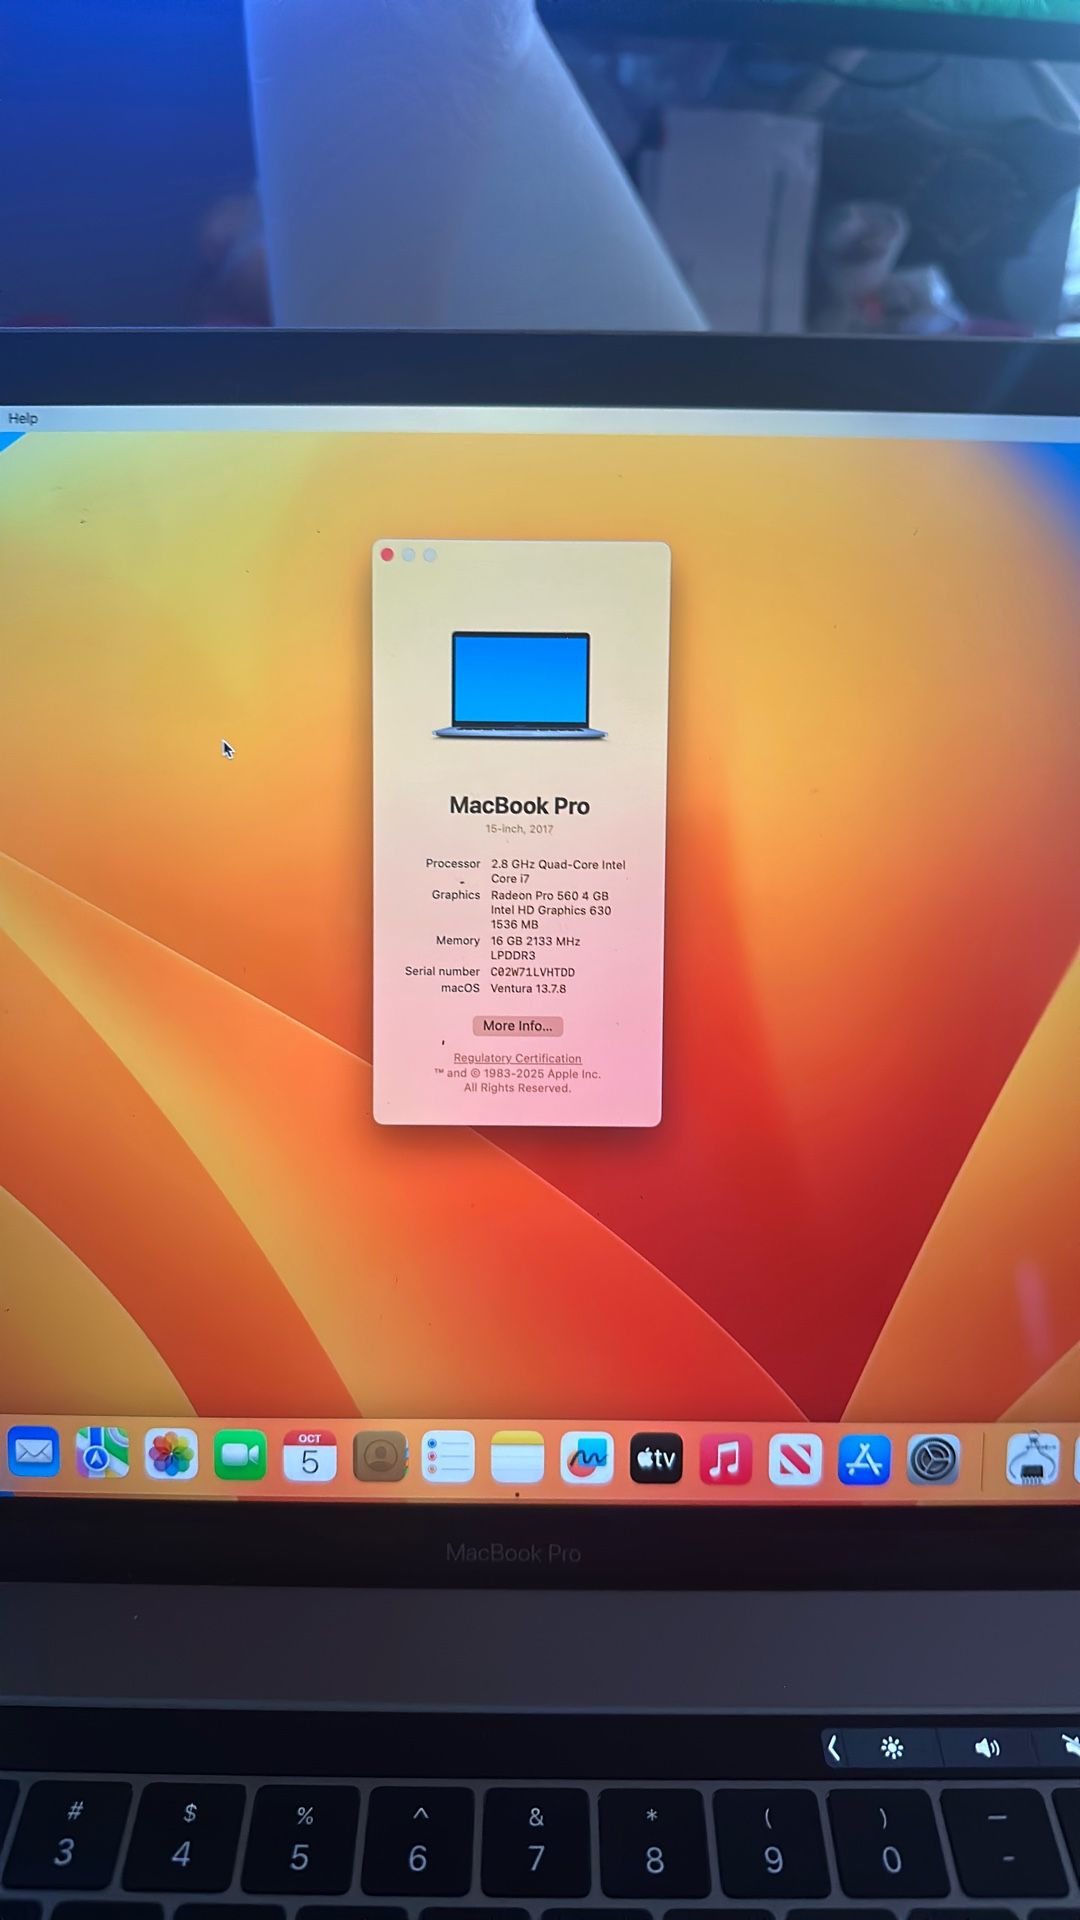The width and height of the screenshot is (1080, 1920).
Task: Open the Help menu in menu bar
Action: click(23, 418)
